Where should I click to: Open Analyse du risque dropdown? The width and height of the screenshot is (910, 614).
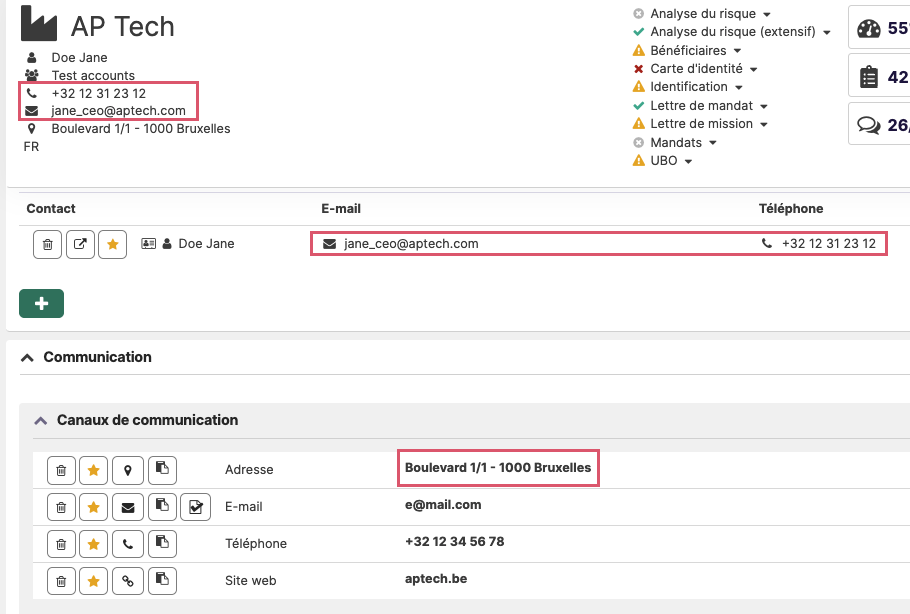click(767, 14)
